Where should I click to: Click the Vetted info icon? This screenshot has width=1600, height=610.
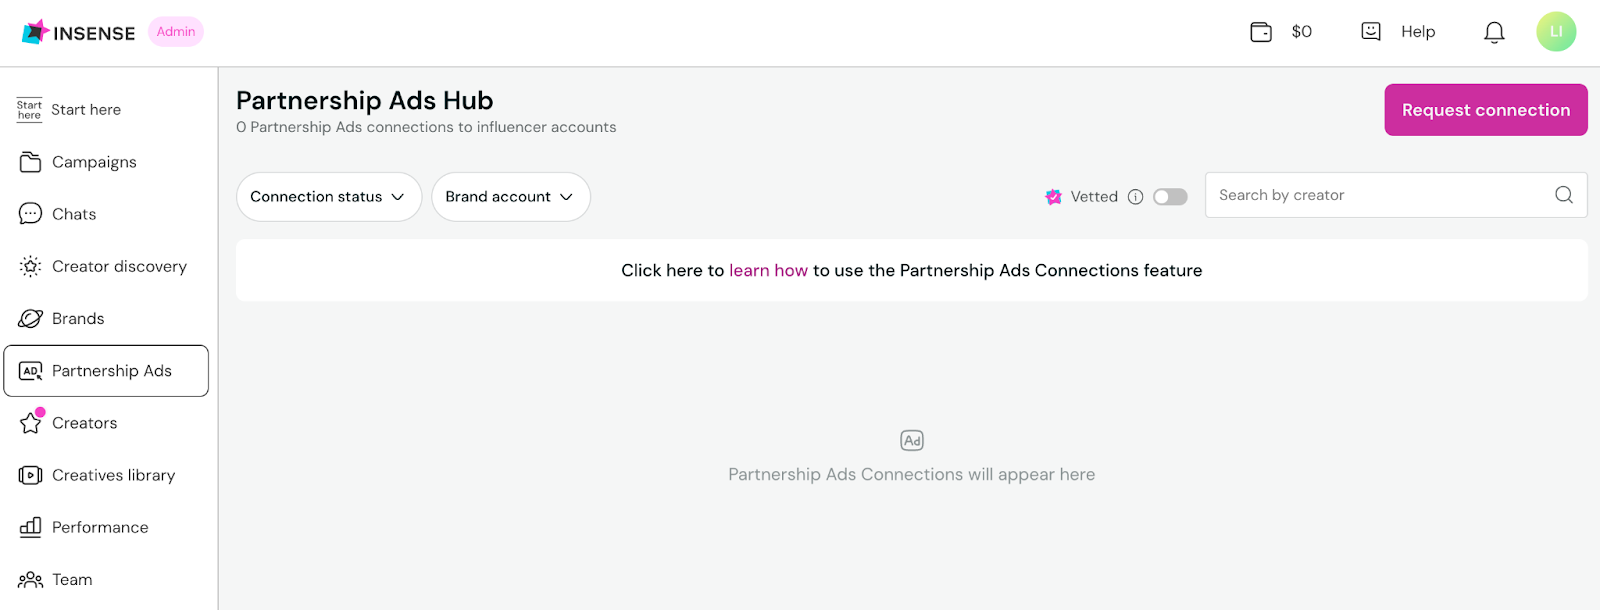[x=1135, y=197]
